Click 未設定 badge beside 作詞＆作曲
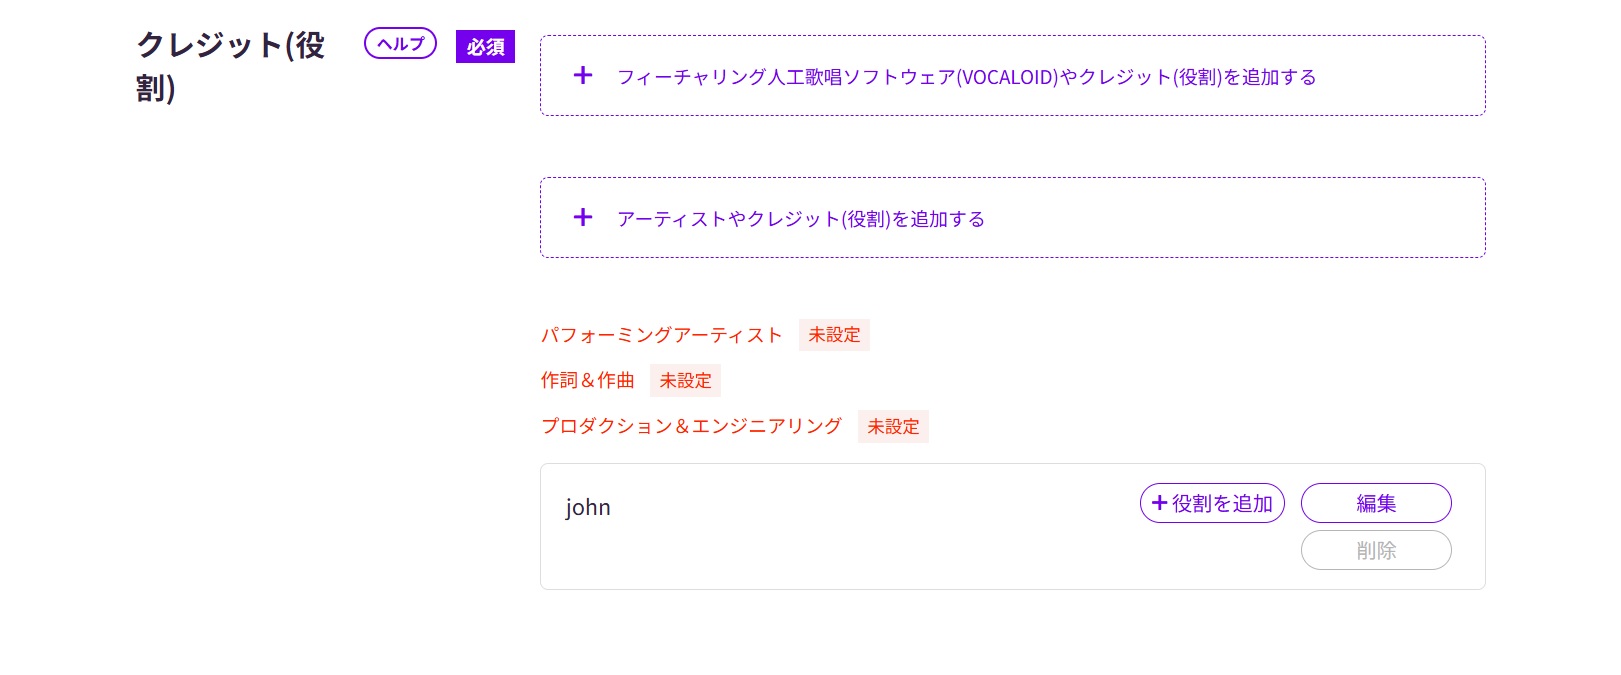The height and width of the screenshot is (675, 1621). pyautogui.click(x=685, y=381)
